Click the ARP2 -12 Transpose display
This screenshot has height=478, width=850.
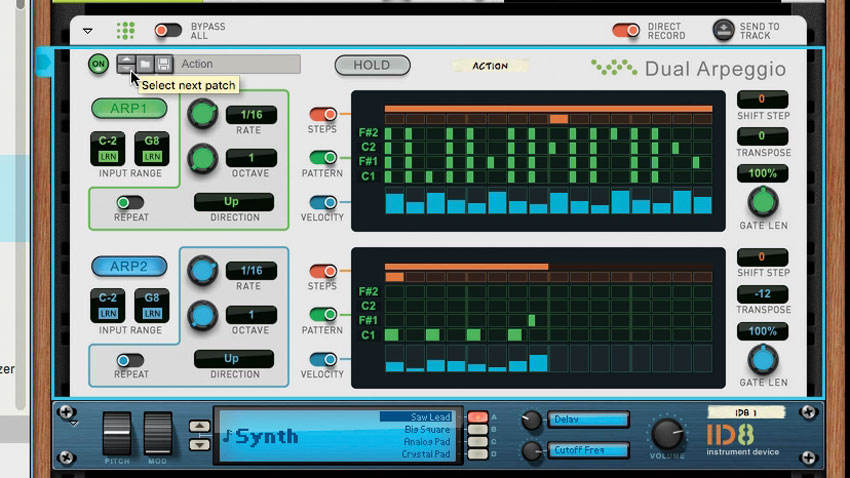[x=762, y=294]
